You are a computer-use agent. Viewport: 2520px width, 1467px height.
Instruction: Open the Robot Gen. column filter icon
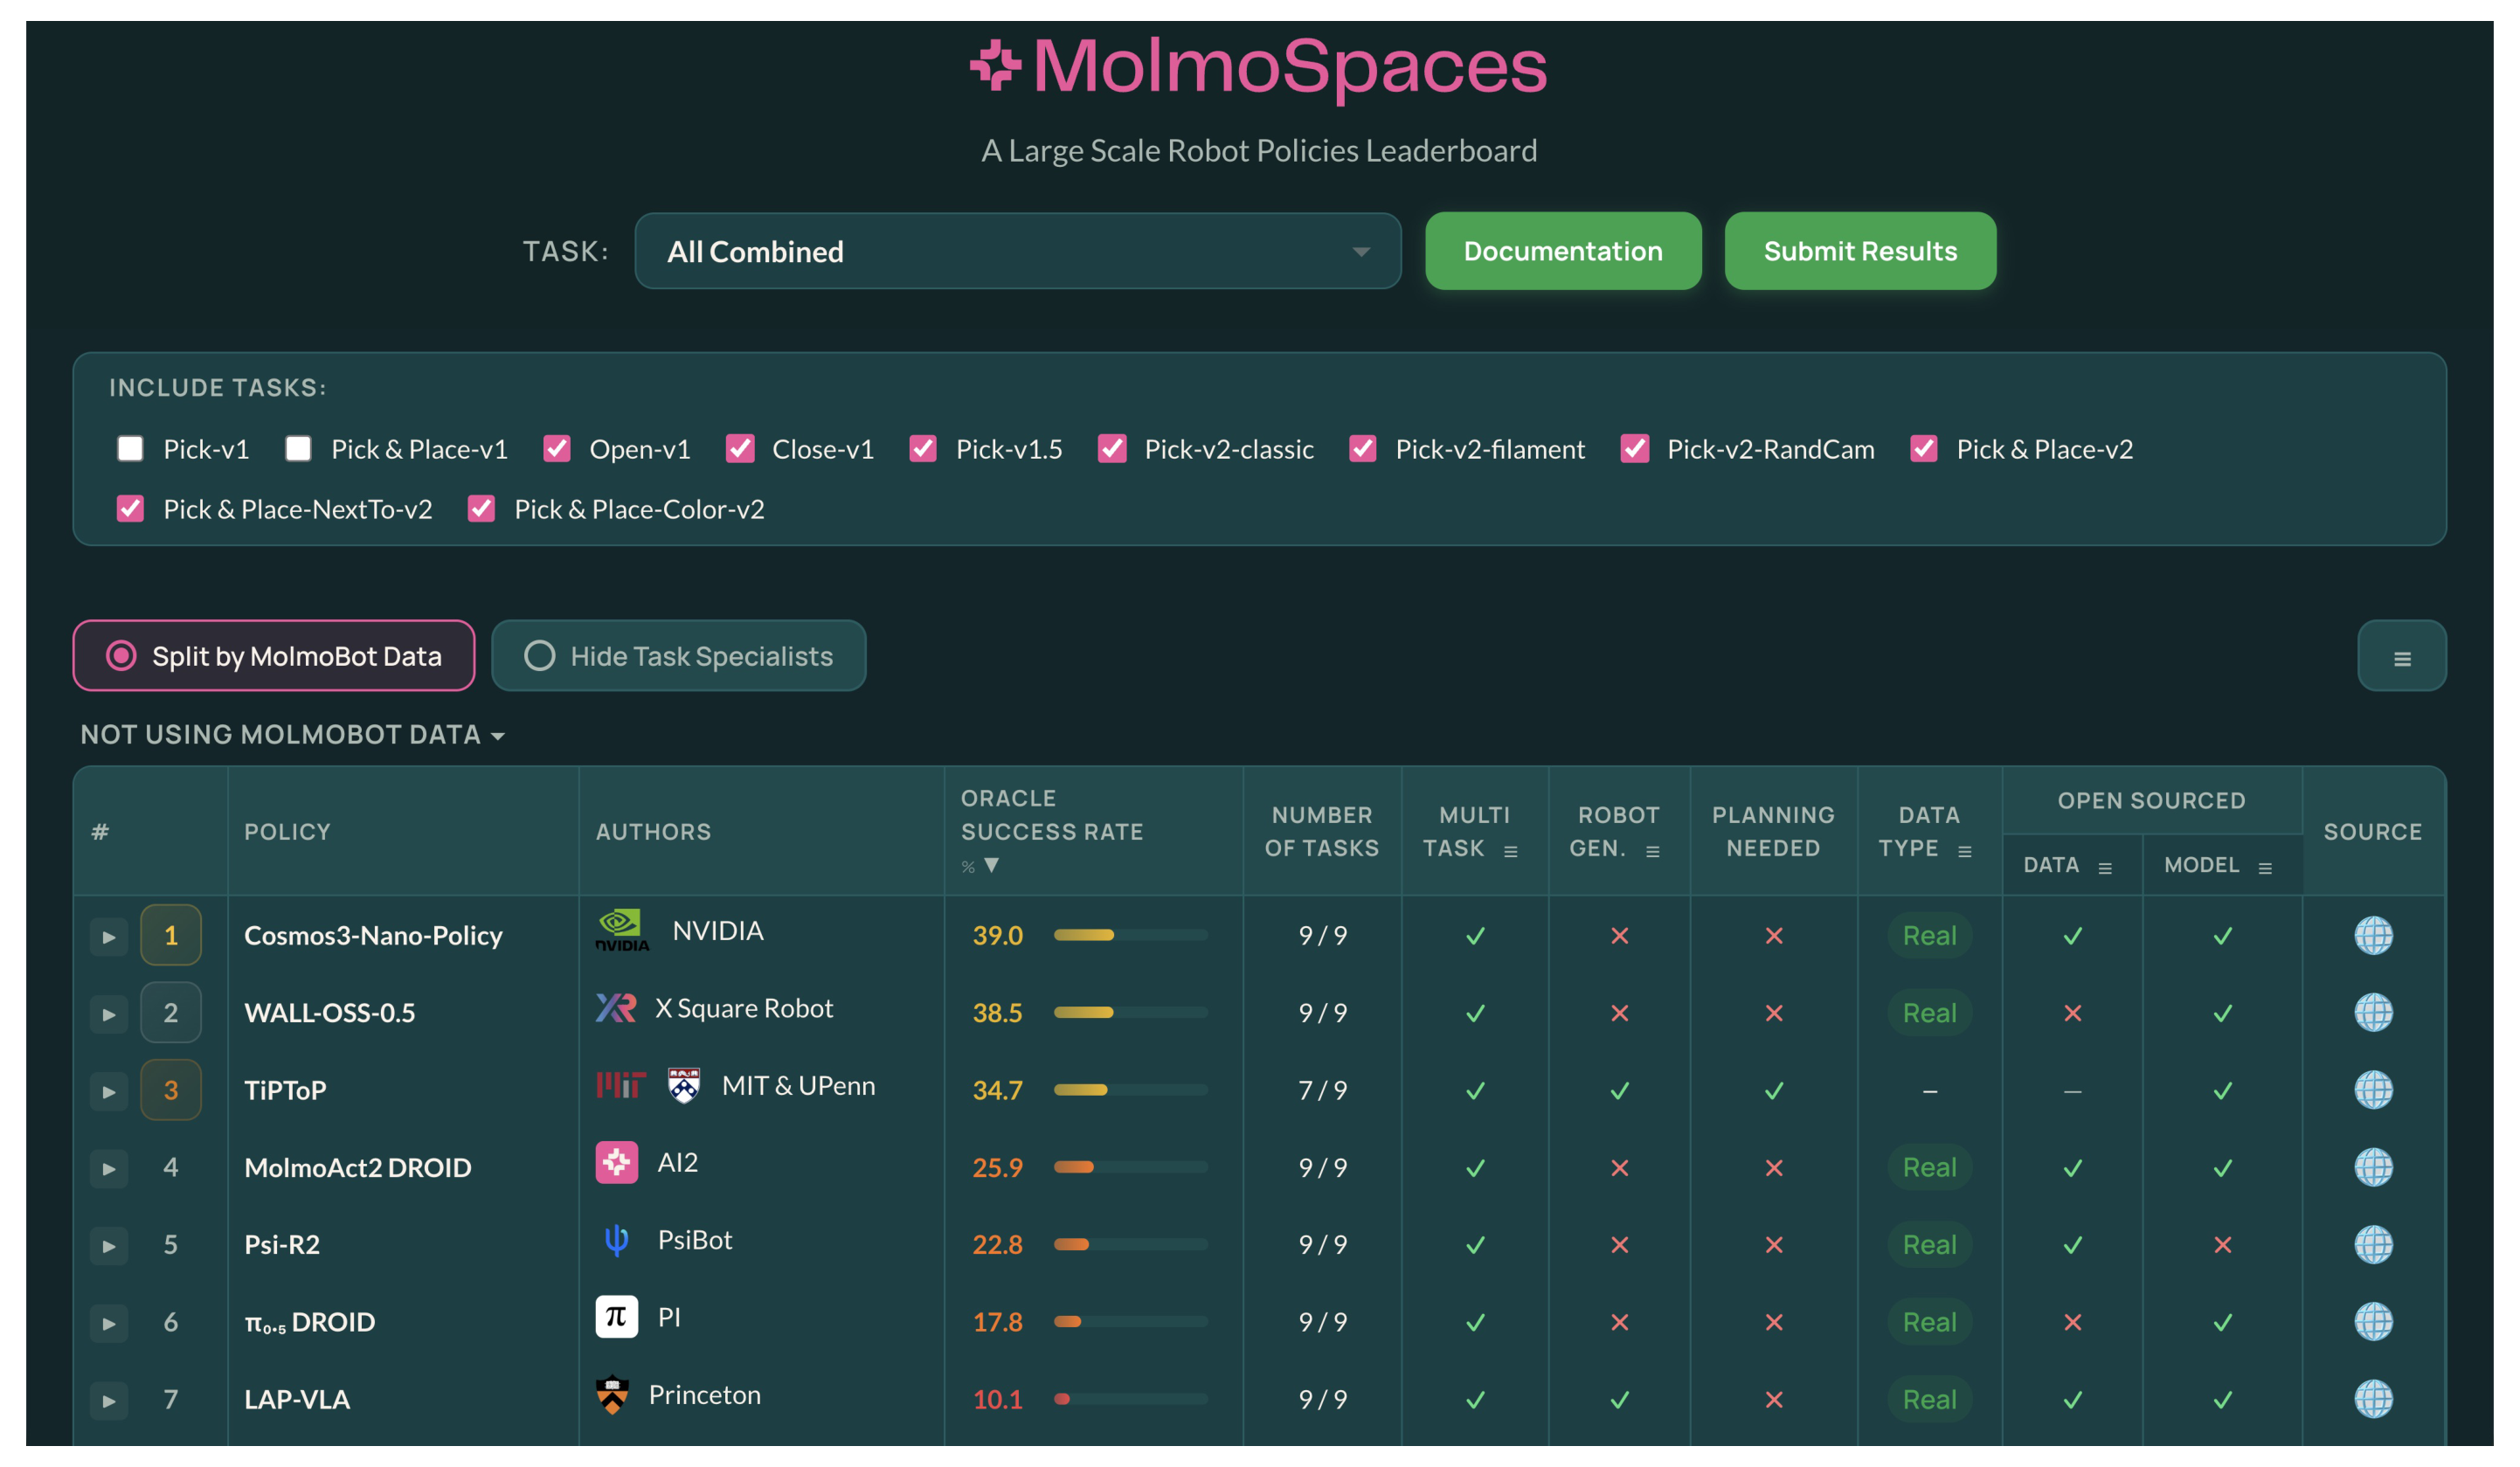click(1652, 851)
